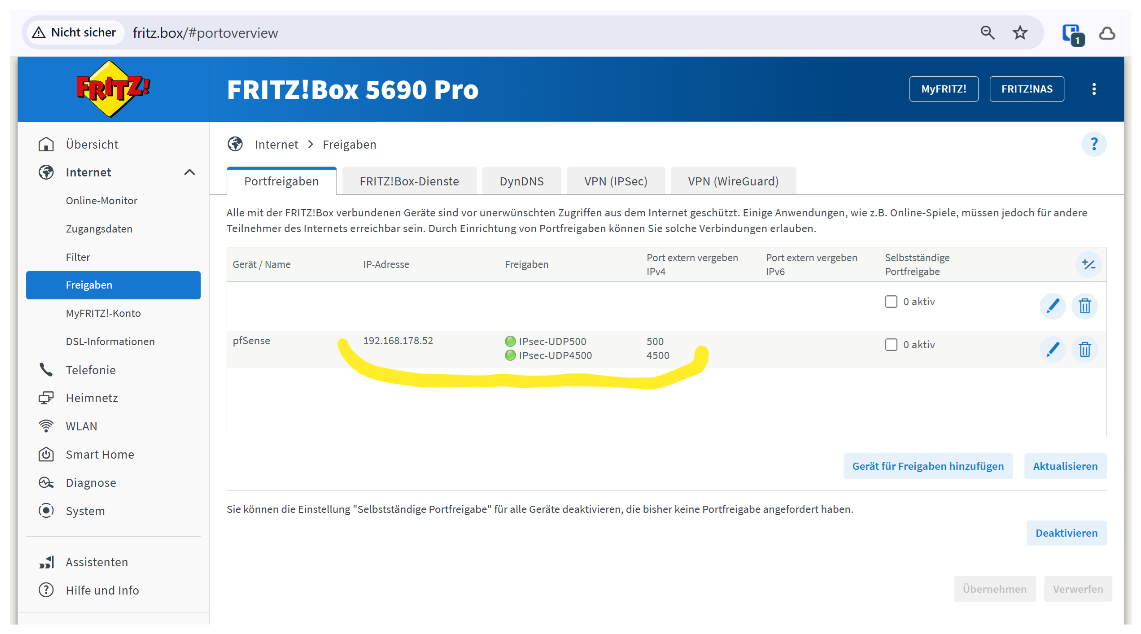The image size is (1141, 634).
Task: Delete the pfSense port forwarding entry
Action: coord(1084,349)
